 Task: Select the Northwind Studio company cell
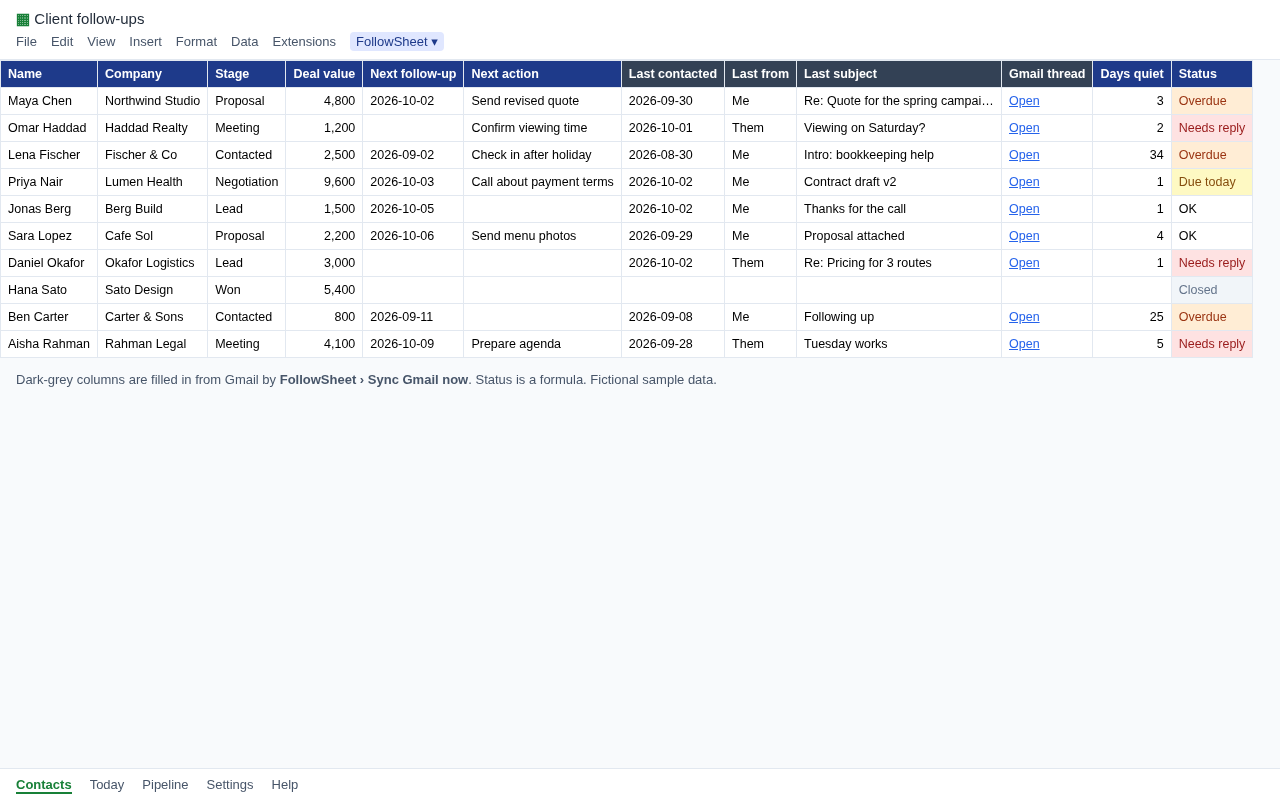153,101
